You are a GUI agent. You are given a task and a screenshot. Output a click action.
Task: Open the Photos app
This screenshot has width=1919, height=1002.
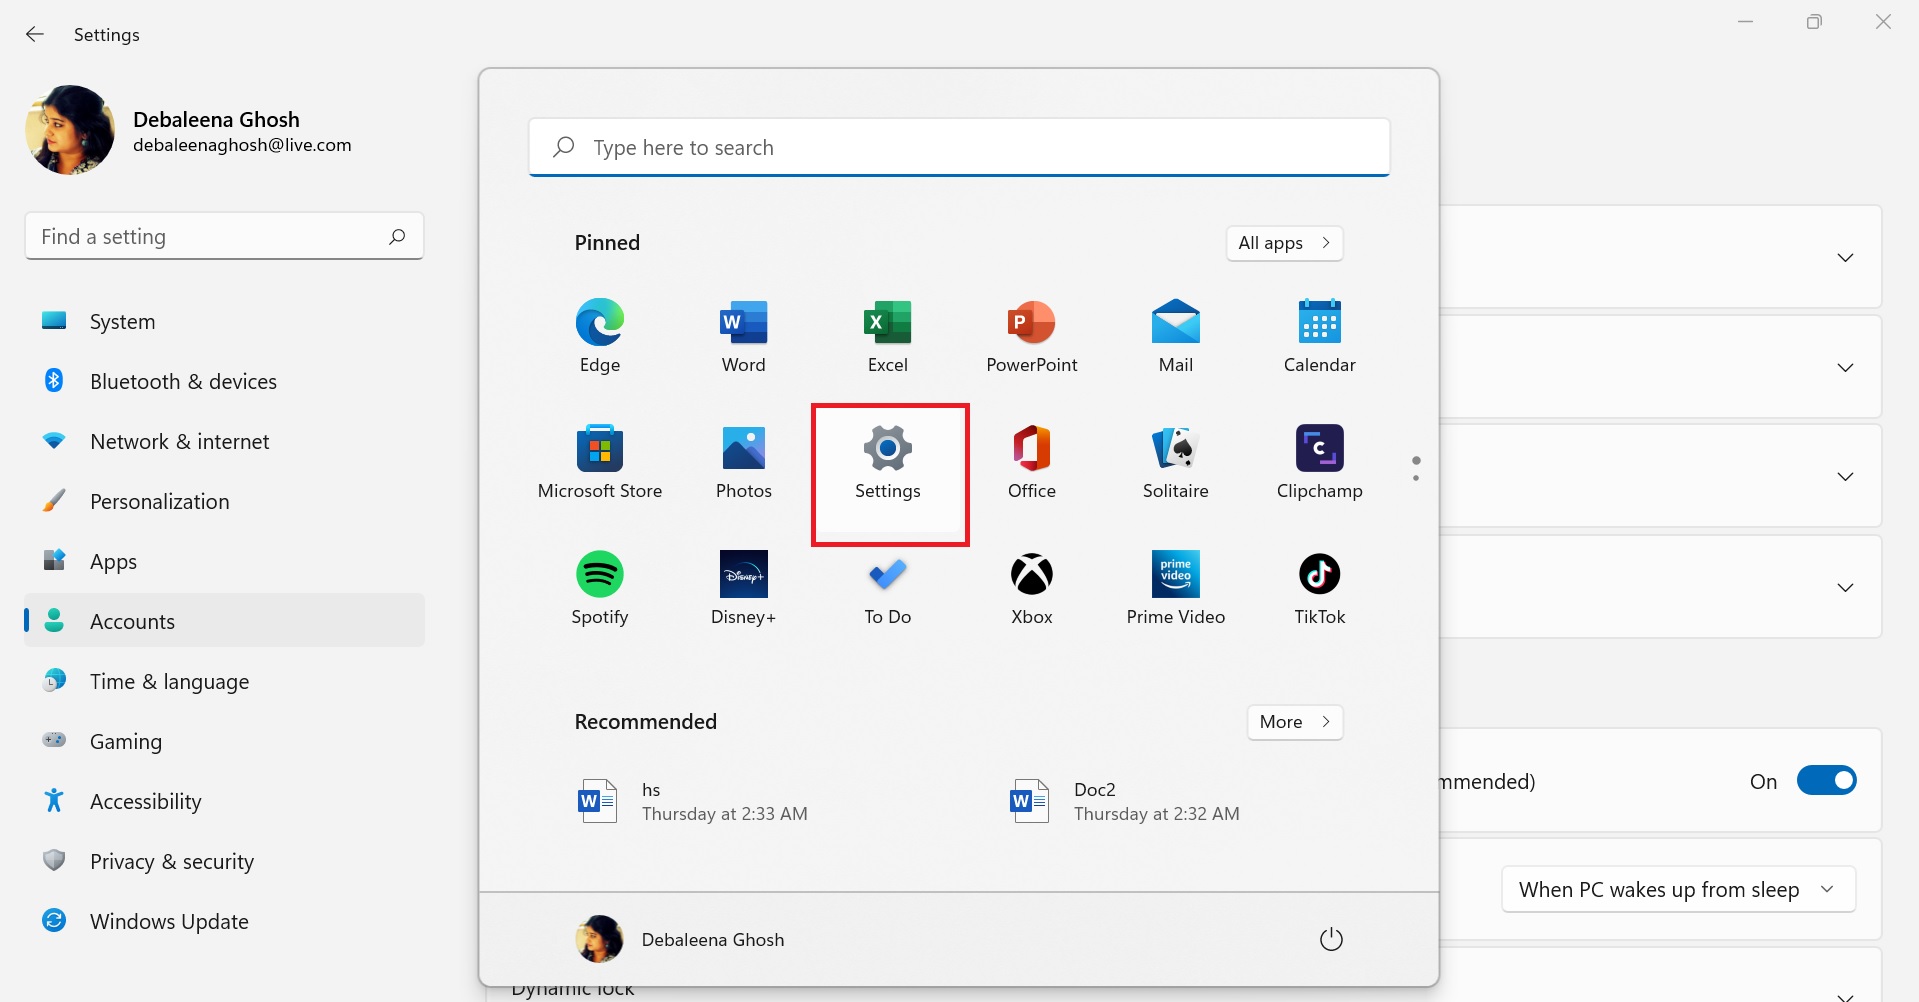point(744,462)
